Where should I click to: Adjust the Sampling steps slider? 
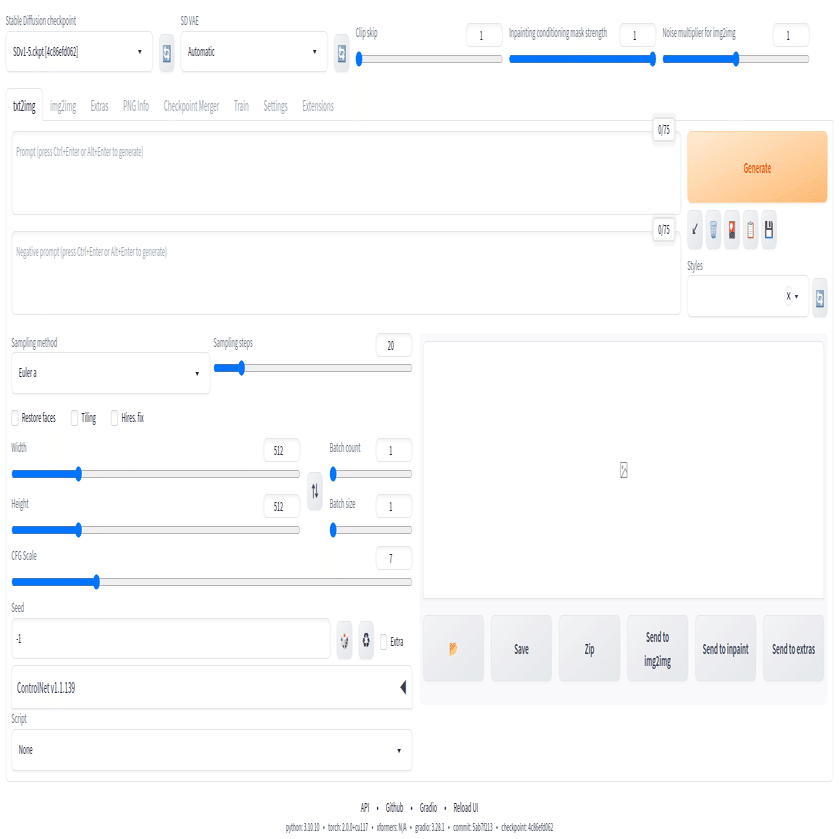[312, 368]
